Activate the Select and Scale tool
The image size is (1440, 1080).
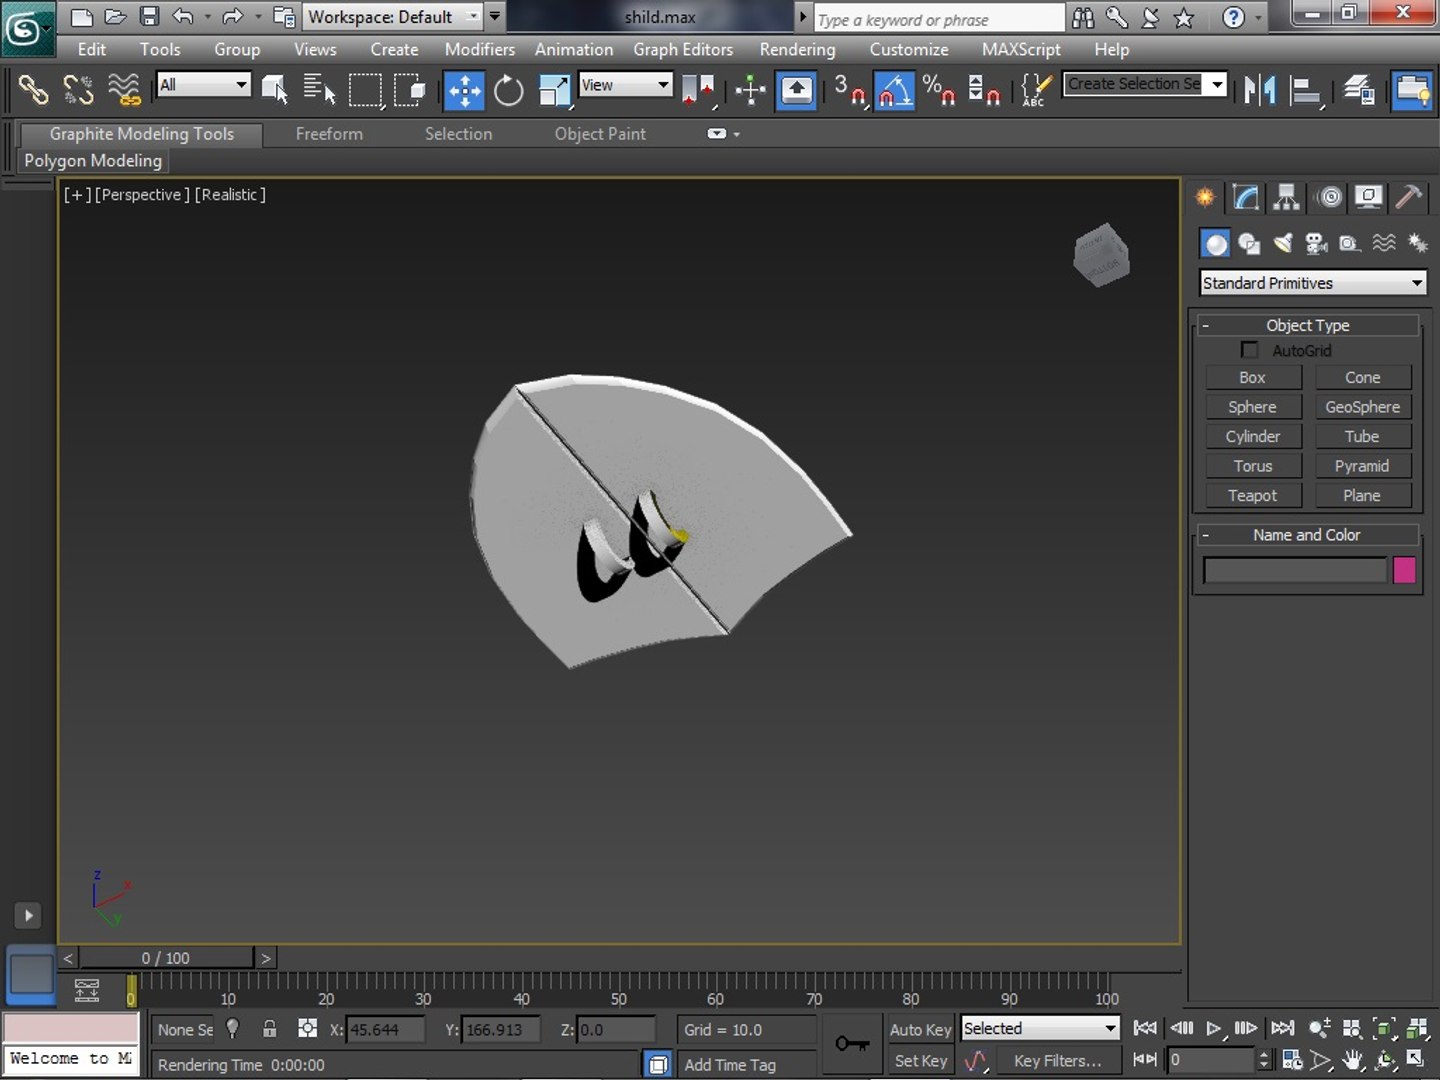(554, 90)
